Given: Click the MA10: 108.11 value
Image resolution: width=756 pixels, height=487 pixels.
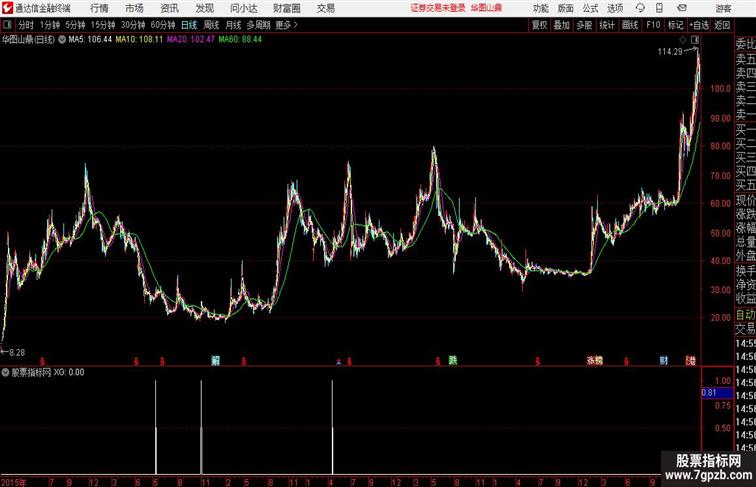Looking at the screenshot, I should [x=139, y=40].
